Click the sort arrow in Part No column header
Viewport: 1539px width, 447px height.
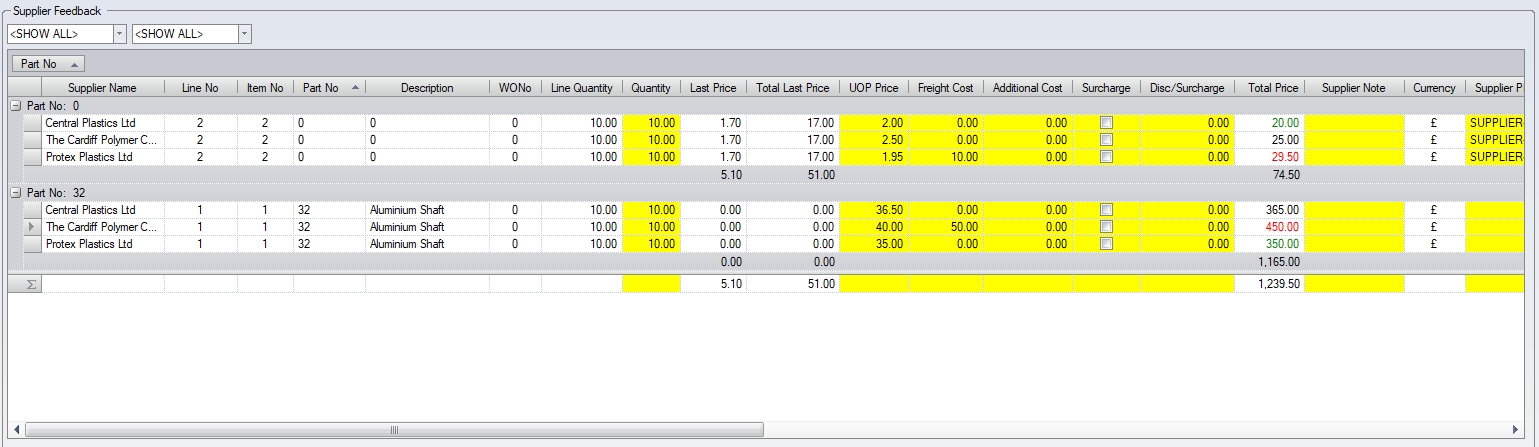tap(357, 88)
